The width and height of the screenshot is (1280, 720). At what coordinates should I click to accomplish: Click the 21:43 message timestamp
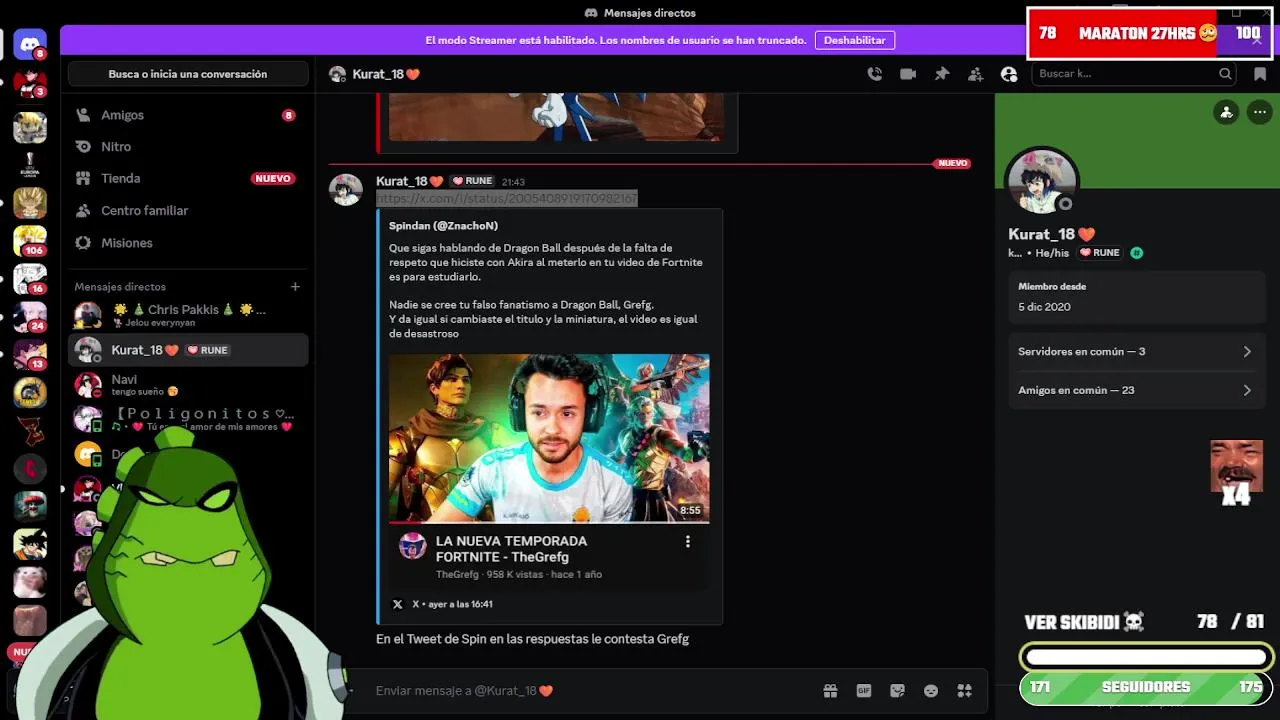(x=513, y=182)
